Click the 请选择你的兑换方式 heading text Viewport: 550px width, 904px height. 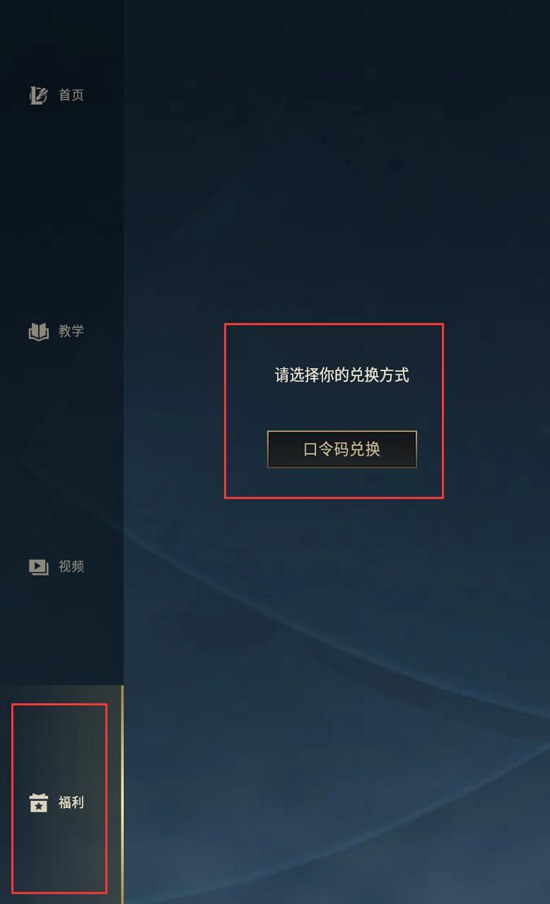coord(342,375)
